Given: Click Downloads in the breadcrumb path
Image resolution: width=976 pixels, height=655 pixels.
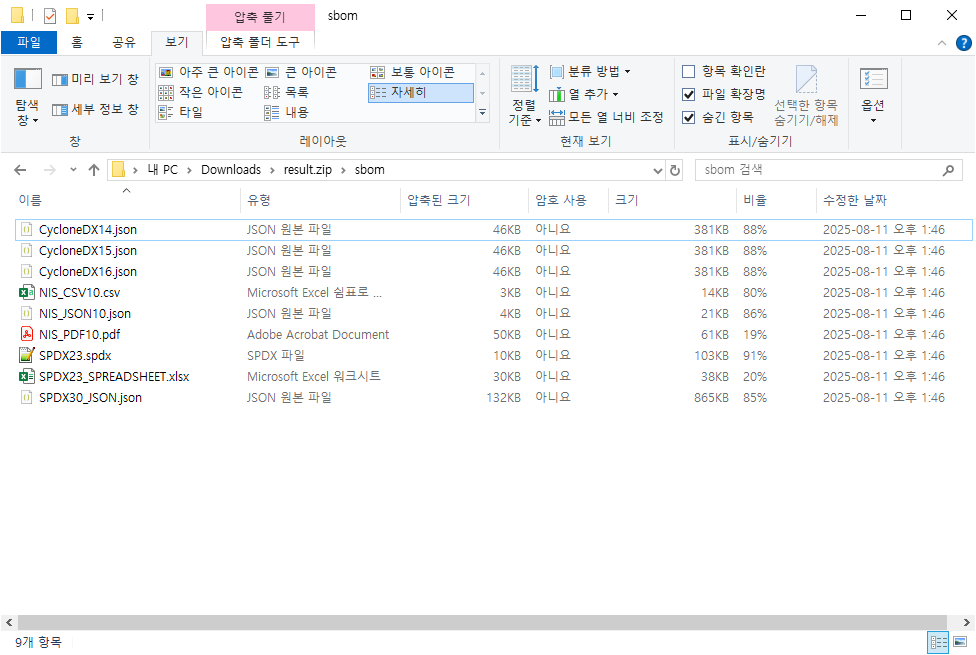Looking at the screenshot, I should coord(230,170).
